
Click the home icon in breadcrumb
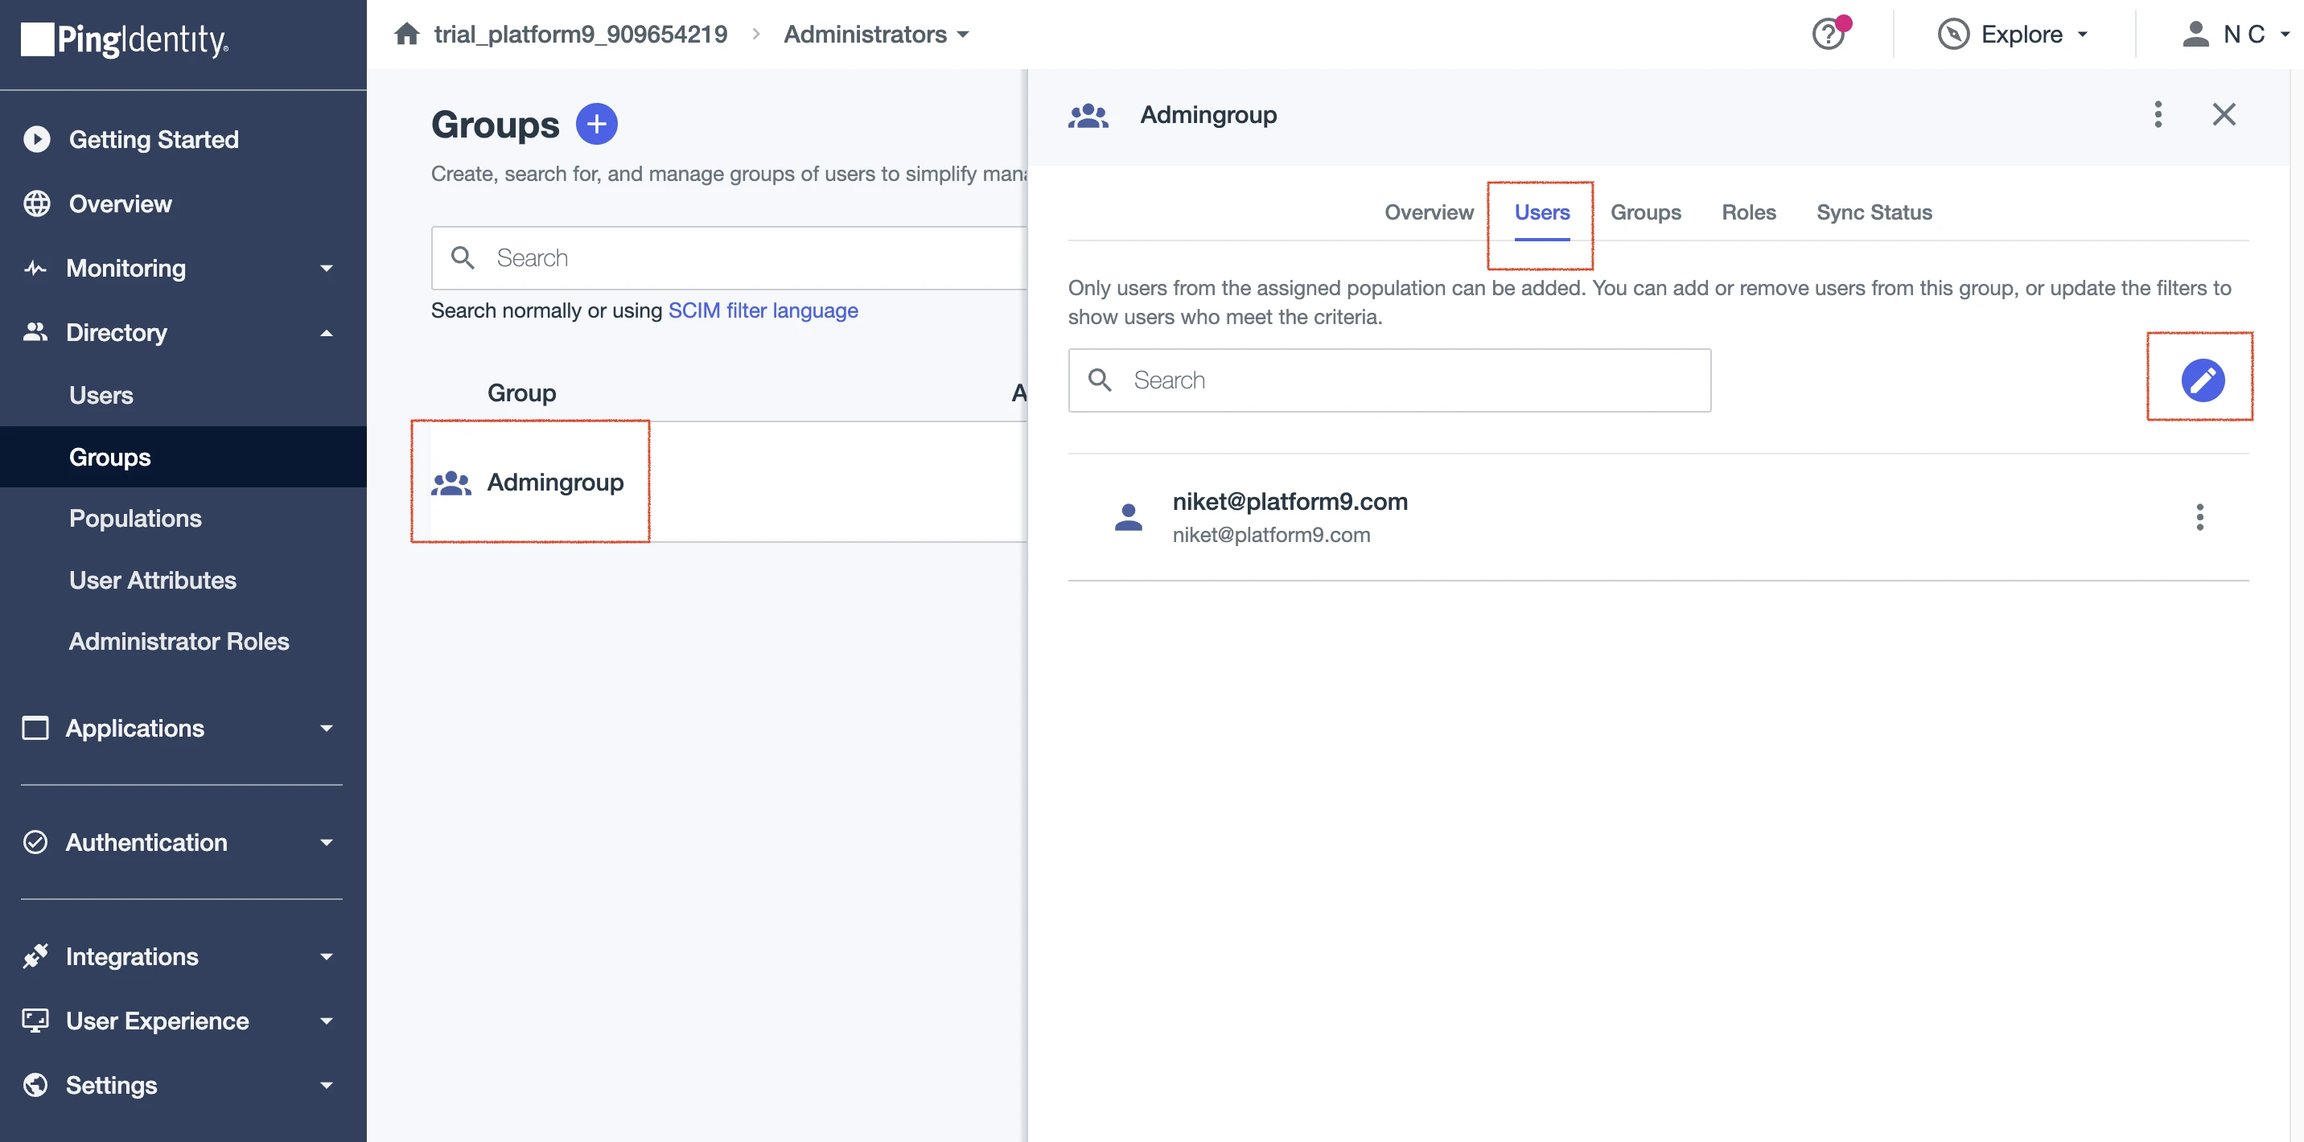pos(407,34)
